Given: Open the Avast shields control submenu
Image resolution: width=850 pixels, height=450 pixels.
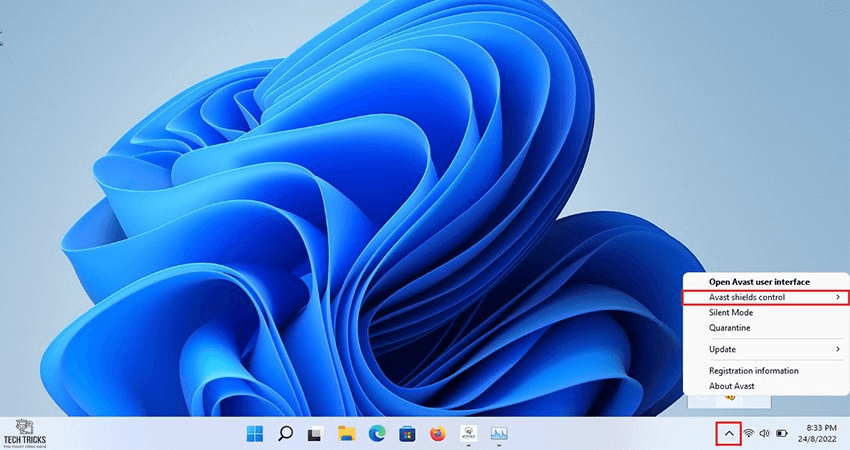Looking at the screenshot, I should click(765, 297).
